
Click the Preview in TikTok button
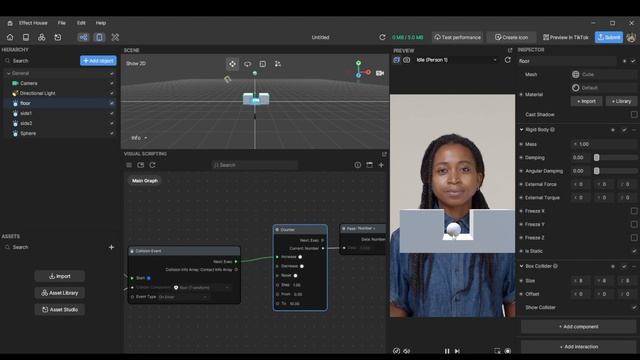(566, 37)
